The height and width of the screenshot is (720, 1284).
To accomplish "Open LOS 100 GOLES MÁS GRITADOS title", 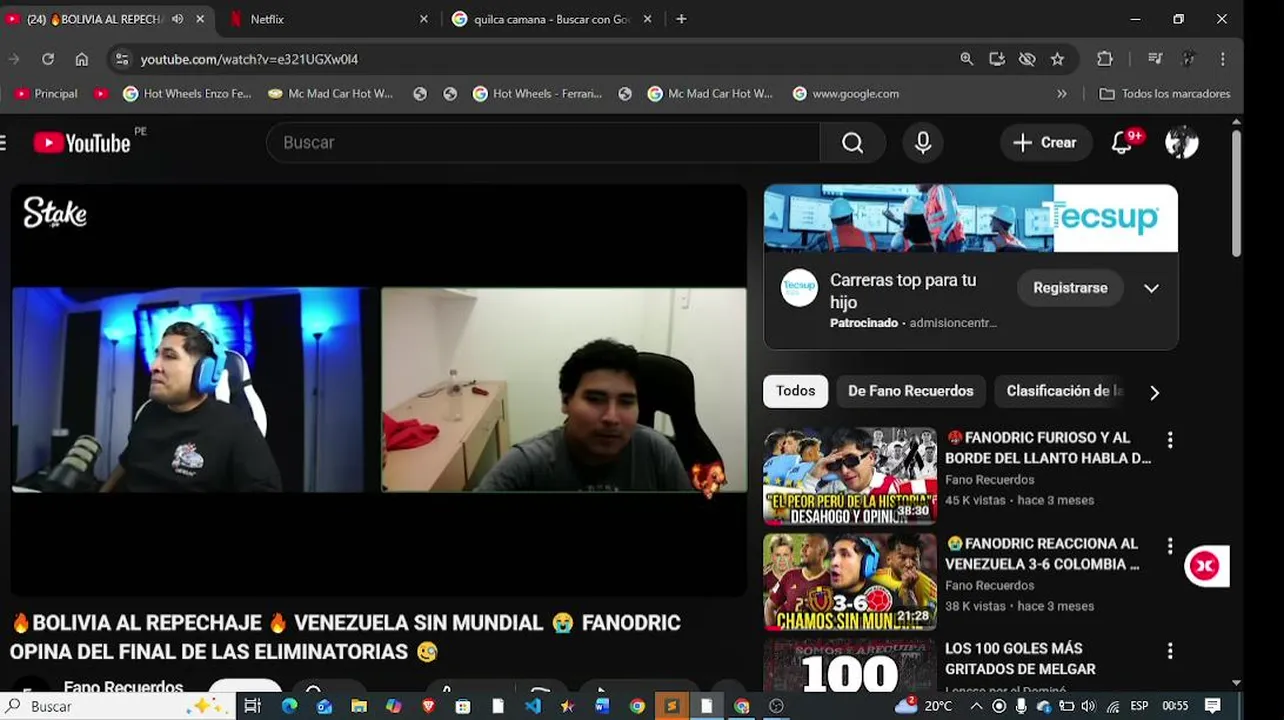I will click(x=1020, y=658).
